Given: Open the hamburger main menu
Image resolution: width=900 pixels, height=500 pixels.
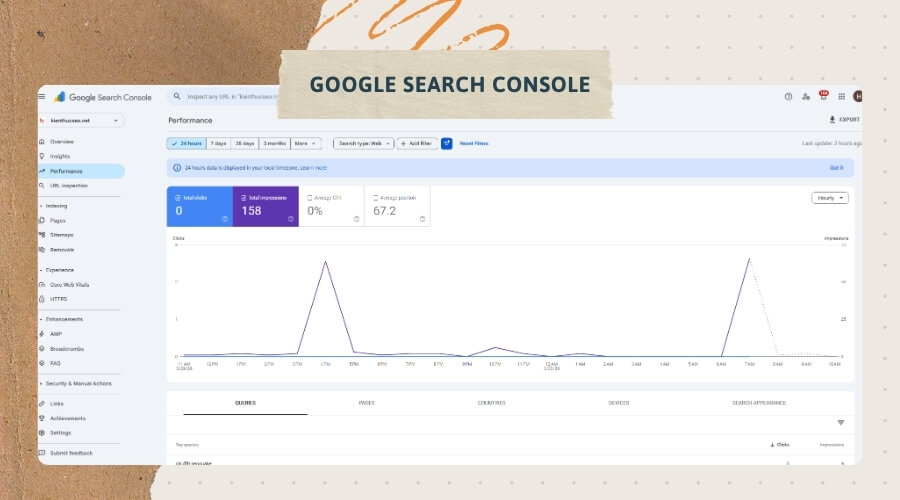Looking at the screenshot, I should click(42, 96).
